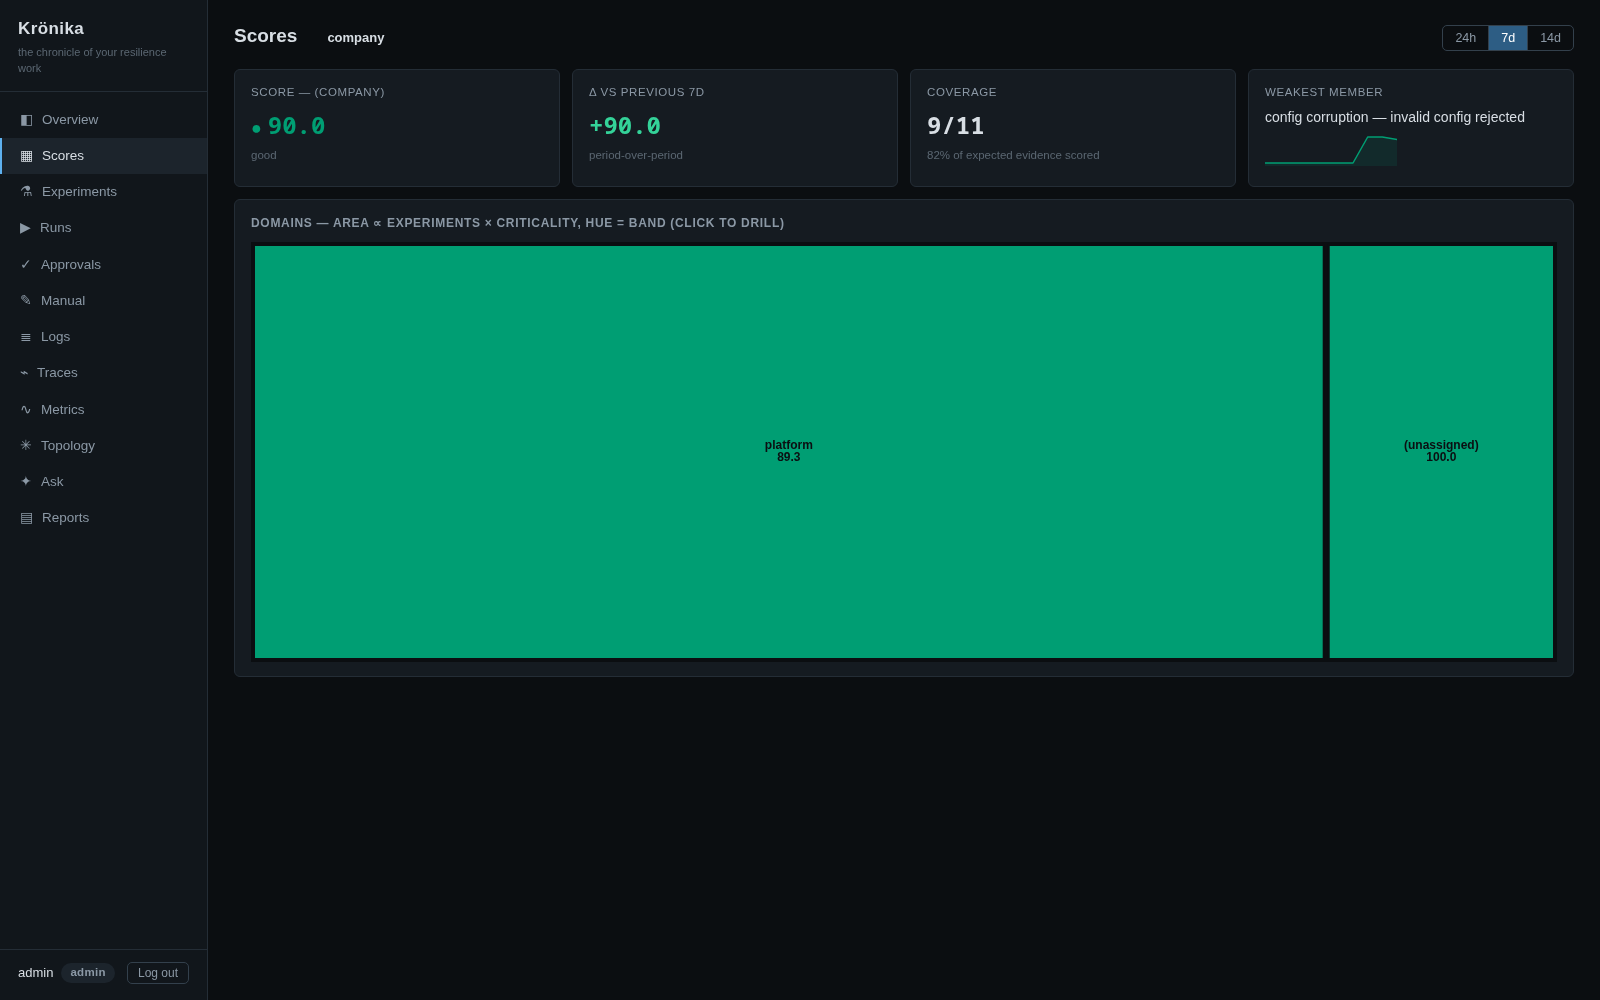The height and width of the screenshot is (1000, 1600).
Task: Click the Traces icon
Action: (24, 373)
